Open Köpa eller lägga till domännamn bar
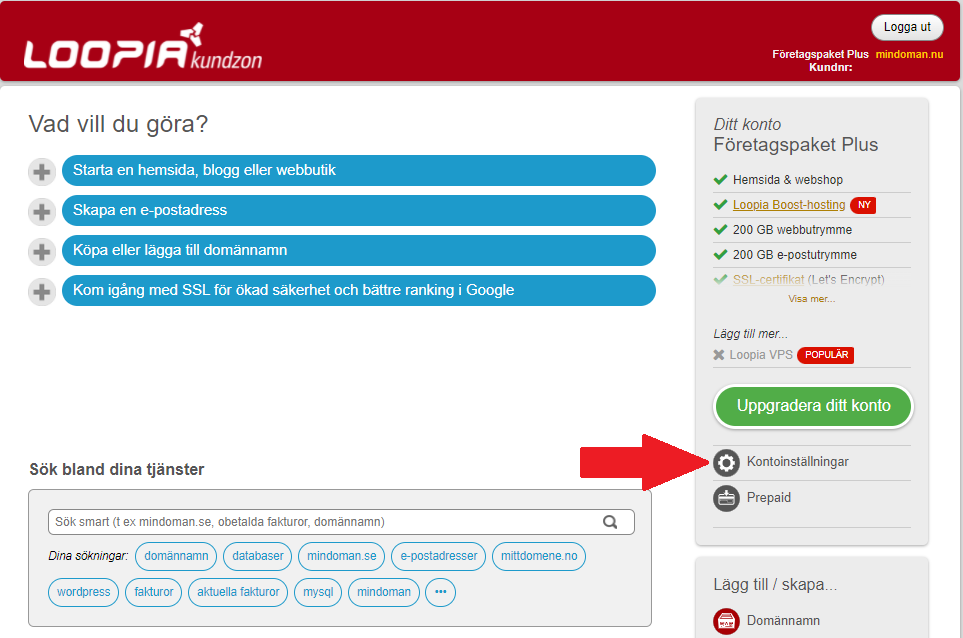 [x=359, y=250]
